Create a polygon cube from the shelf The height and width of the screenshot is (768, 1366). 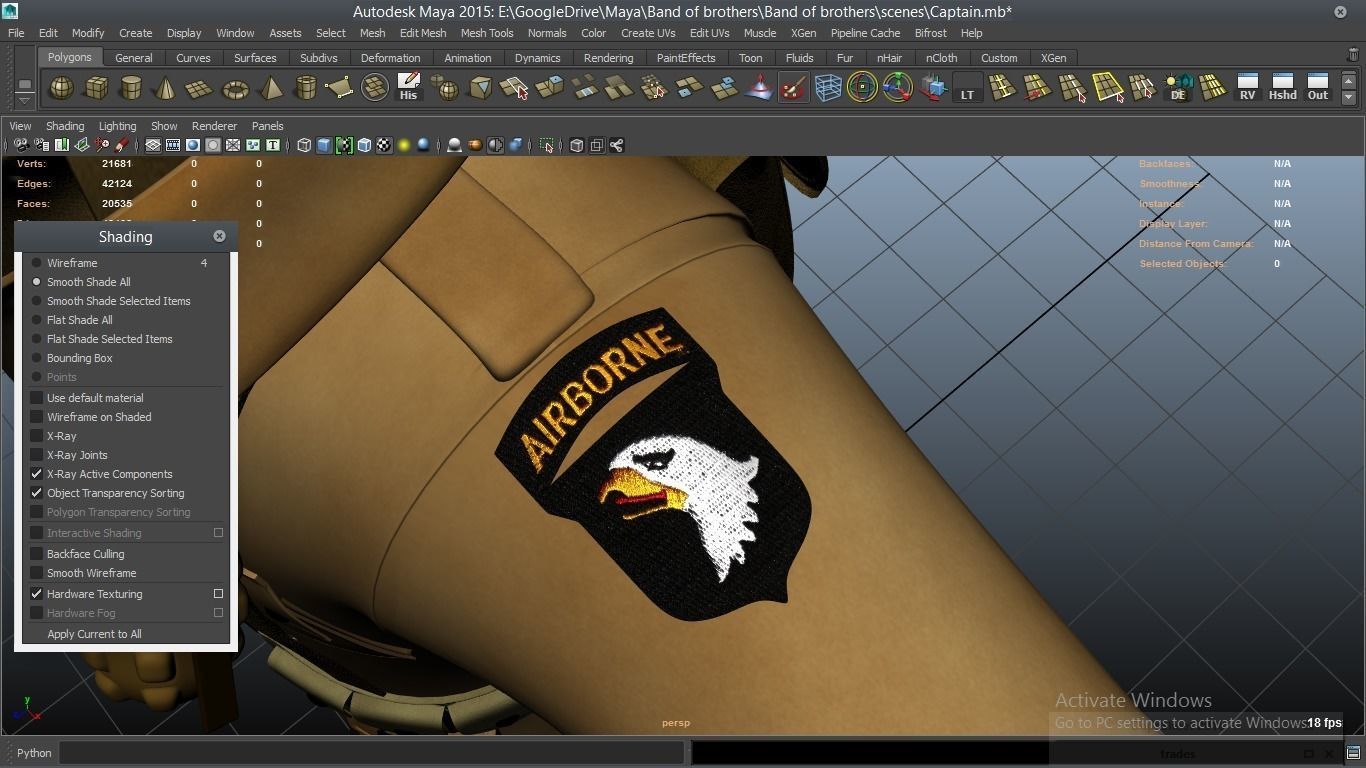pos(96,89)
